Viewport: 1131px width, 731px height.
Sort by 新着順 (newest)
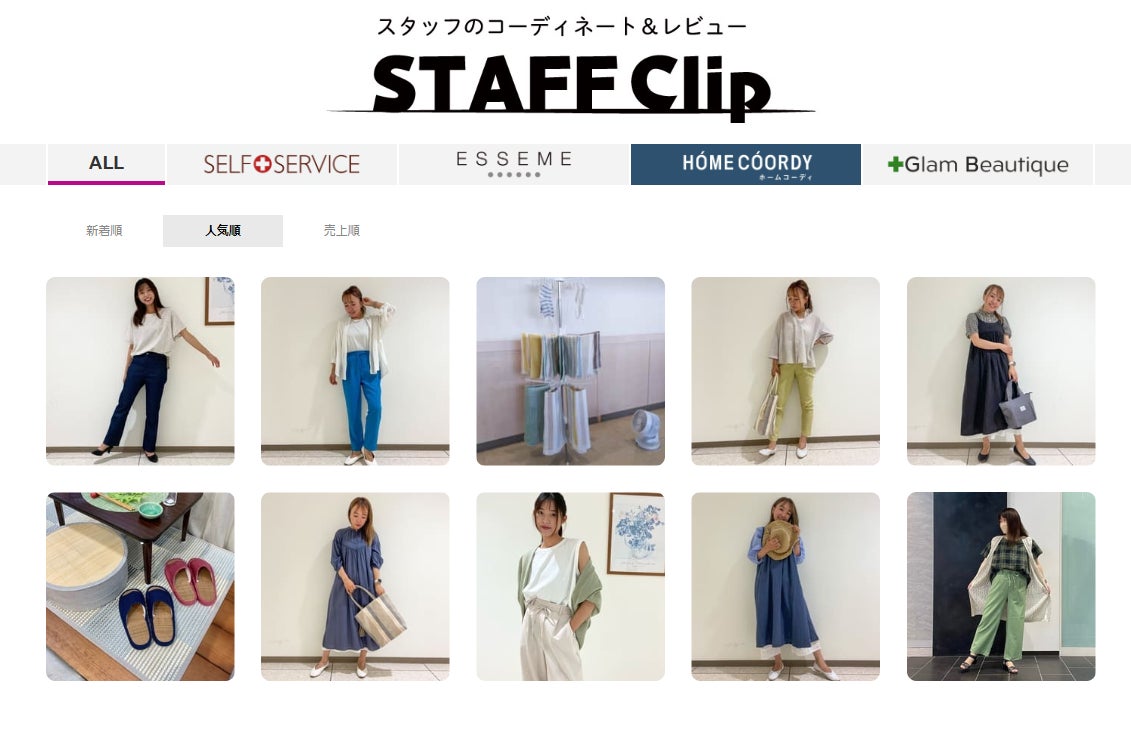pos(104,231)
